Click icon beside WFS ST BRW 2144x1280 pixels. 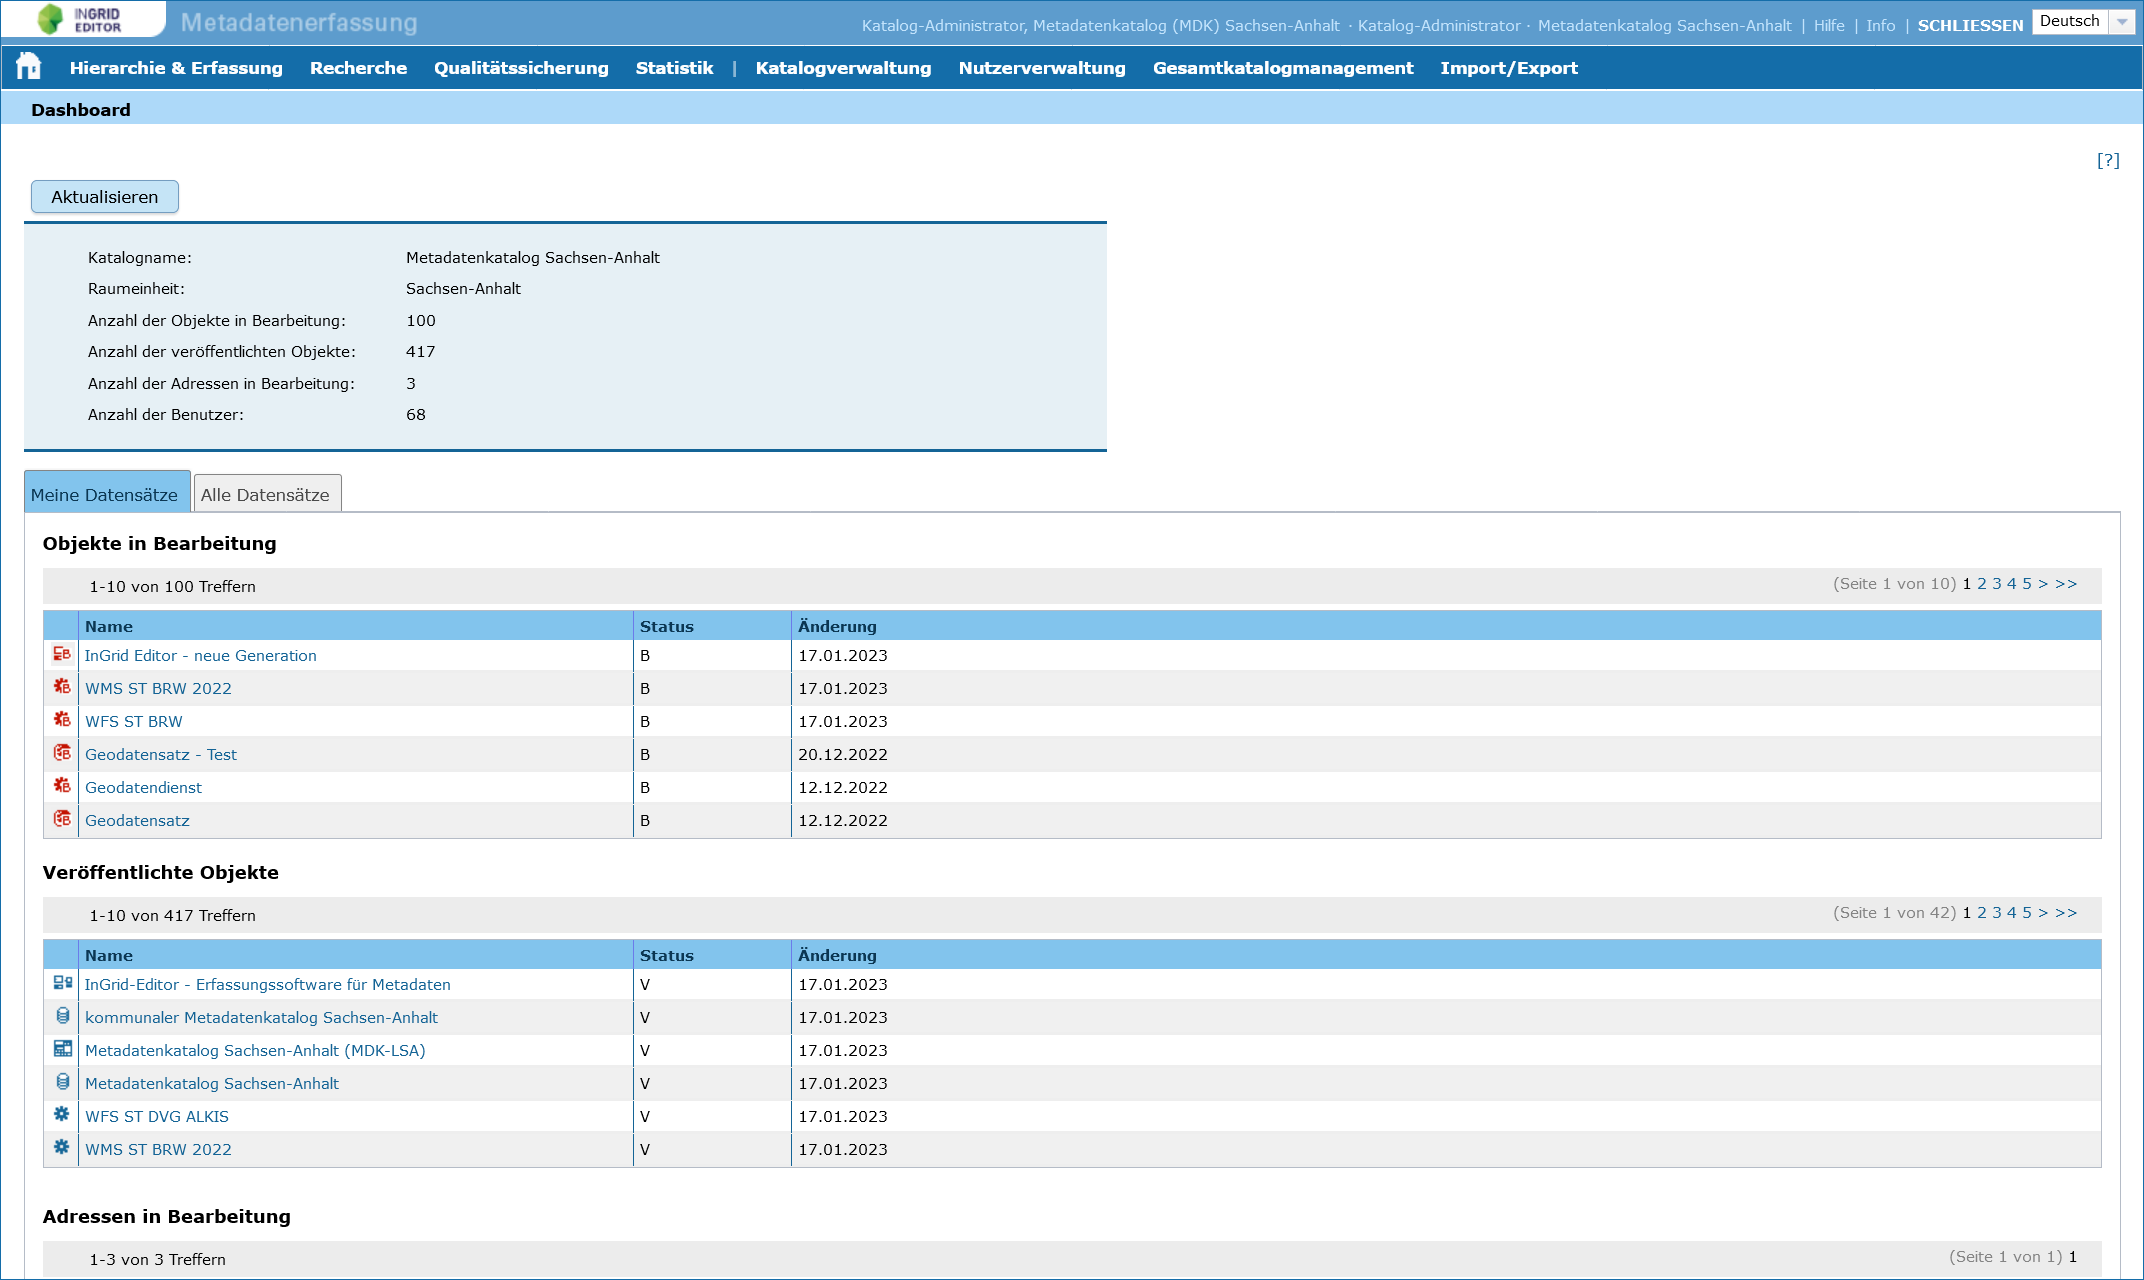pos(61,720)
